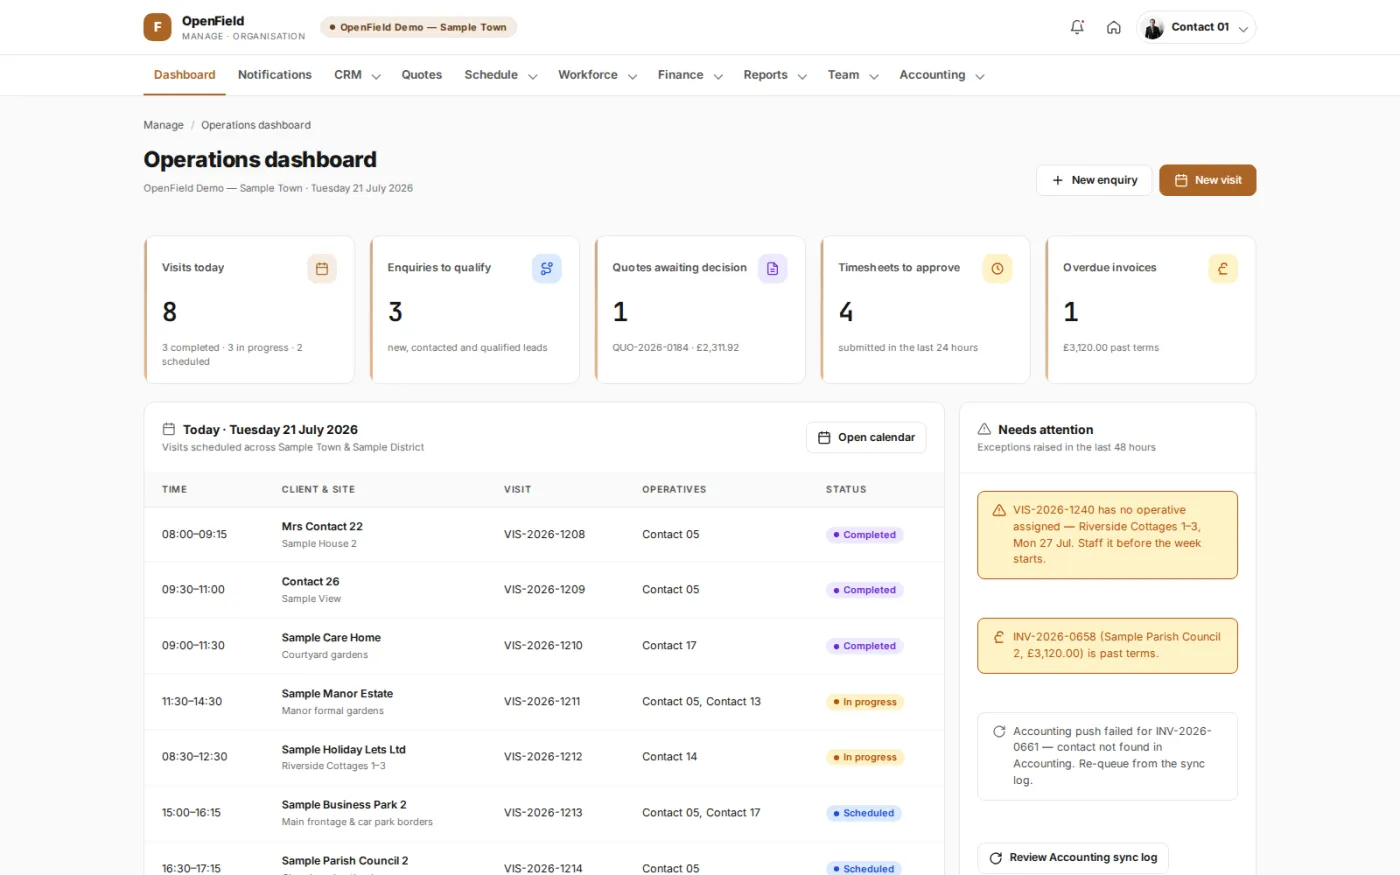Click the Contact 01 avatar picture
The width and height of the screenshot is (1400, 875).
coord(1153,27)
